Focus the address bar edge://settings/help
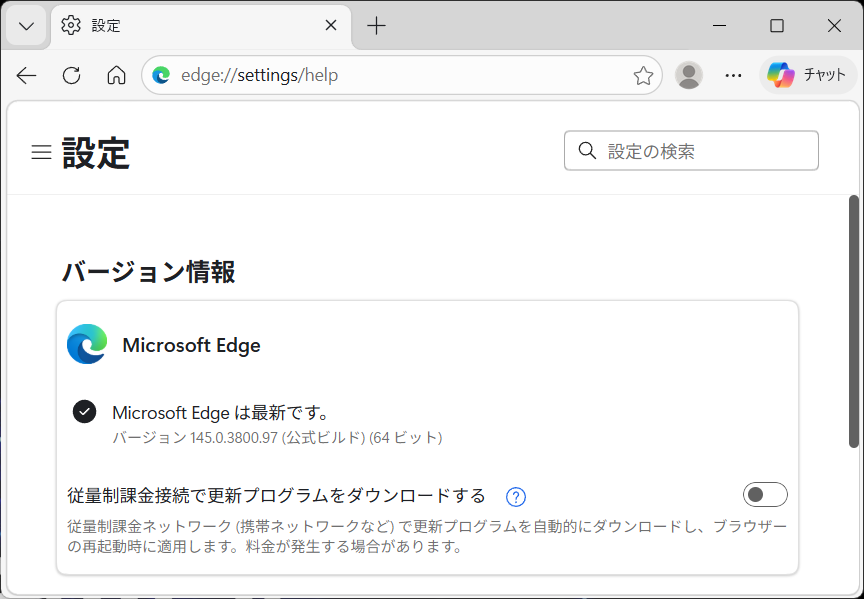The height and width of the screenshot is (599, 864). [402, 75]
